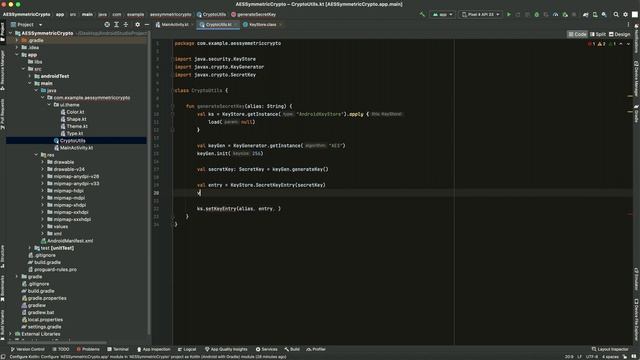Open the Terminal tool window tab
Image resolution: width=640 pixels, height=360 pixels.
pos(118,349)
